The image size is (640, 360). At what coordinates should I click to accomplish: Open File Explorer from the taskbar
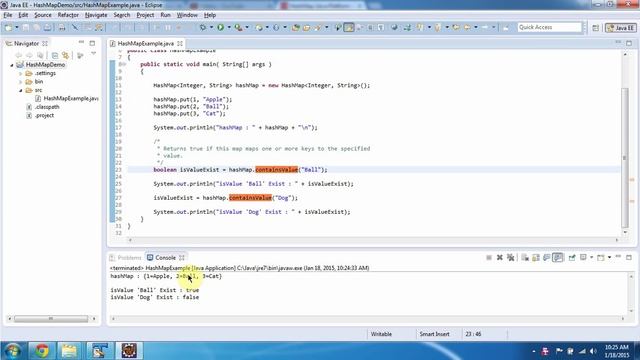click(x=69, y=351)
